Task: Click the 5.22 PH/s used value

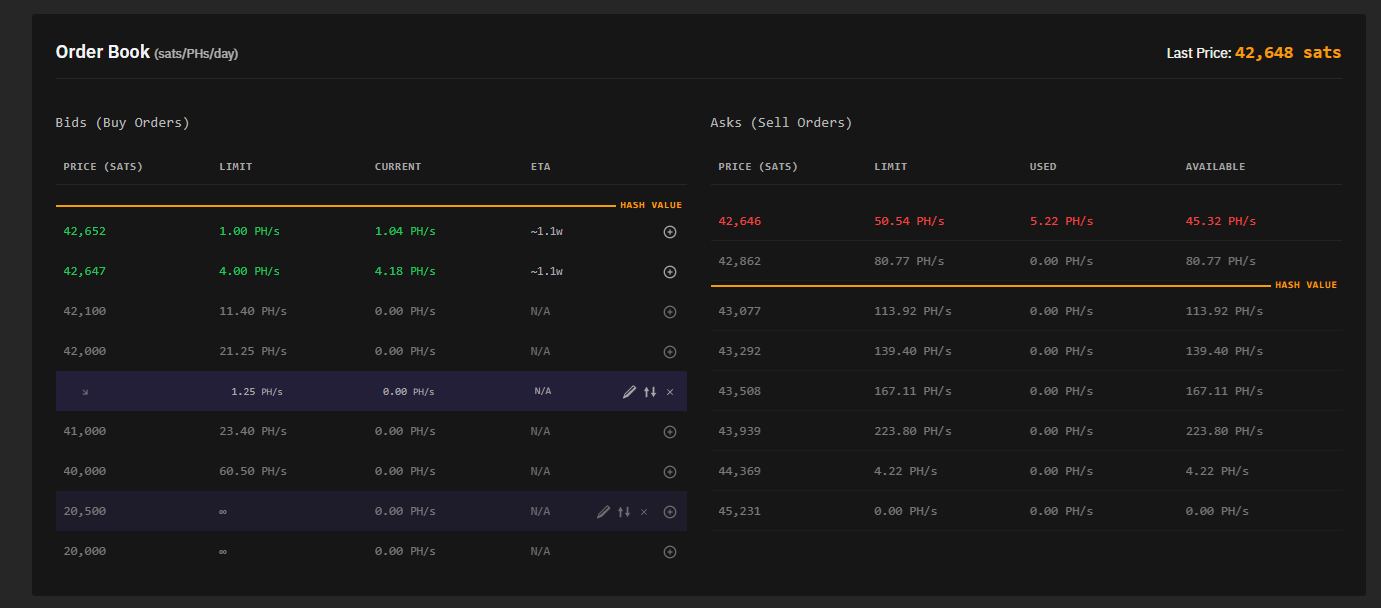Action: click(x=1062, y=221)
